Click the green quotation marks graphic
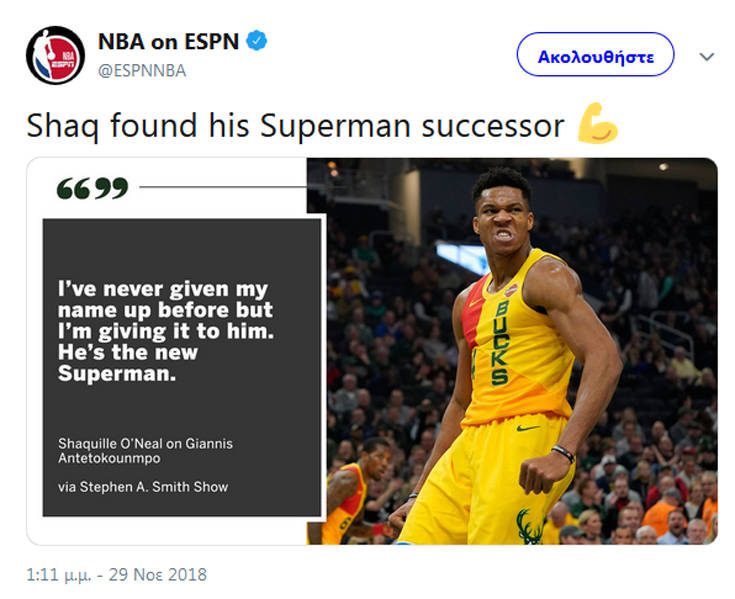This screenshot has width=735, height=599. [x=92, y=188]
